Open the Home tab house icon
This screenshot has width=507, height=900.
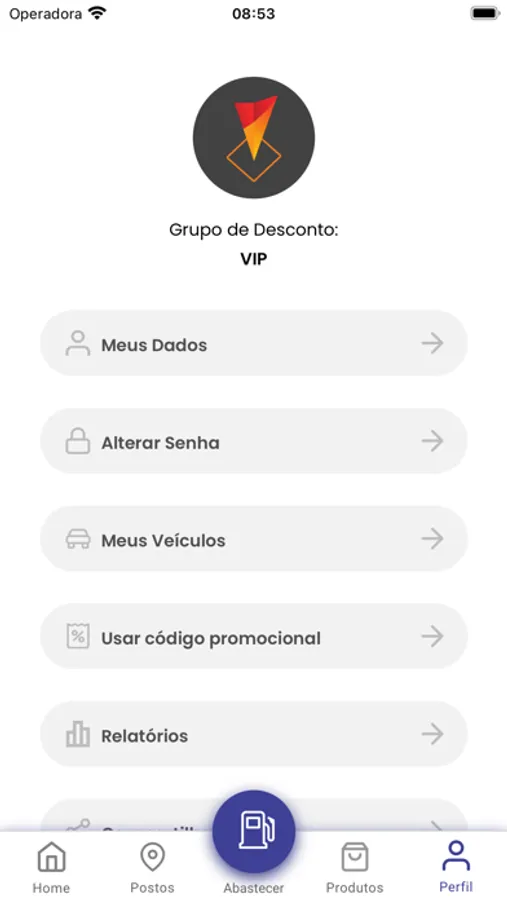click(x=52, y=857)
